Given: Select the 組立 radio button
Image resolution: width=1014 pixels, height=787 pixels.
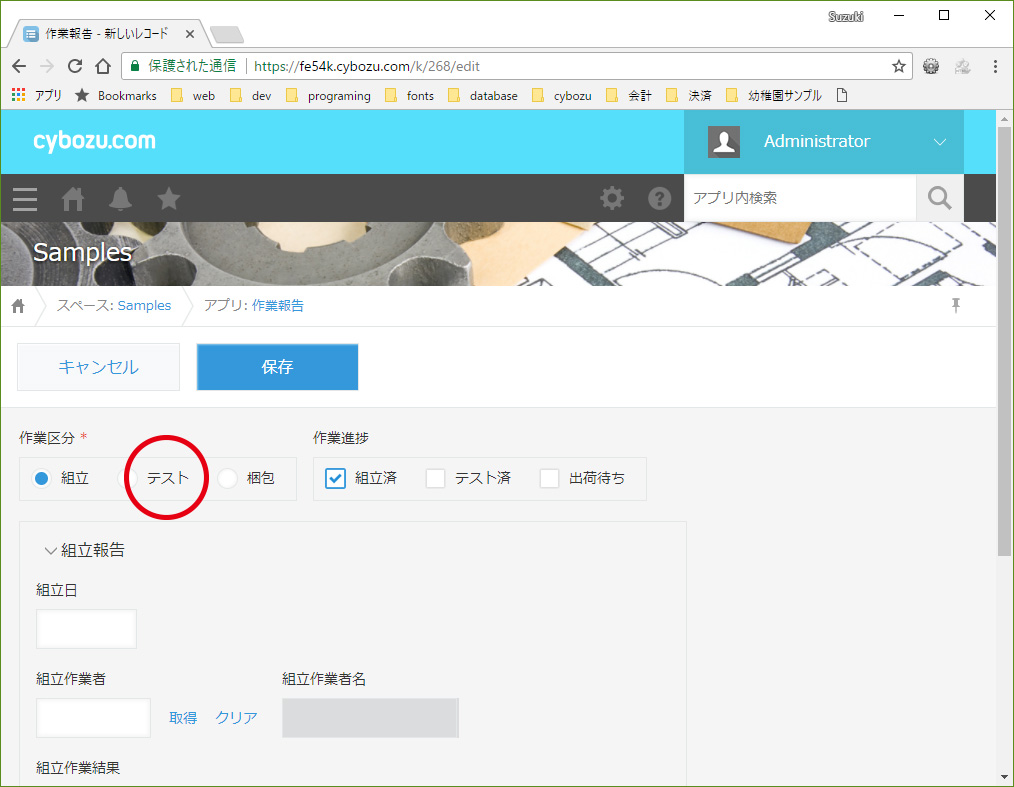Looking at the screenshot, I should tap(41, 479).
